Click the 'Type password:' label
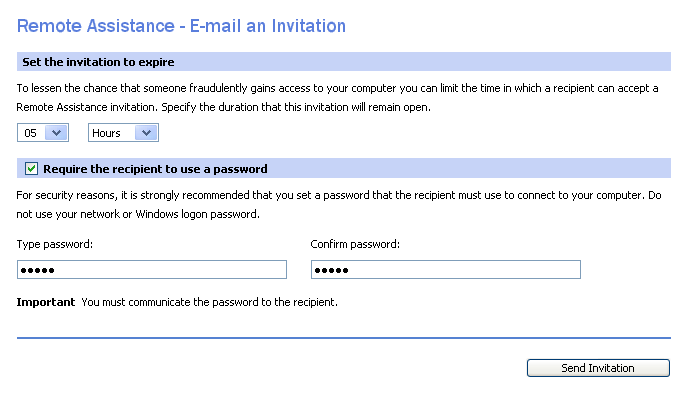The image size is (689, 400). [x=55, y=244]
